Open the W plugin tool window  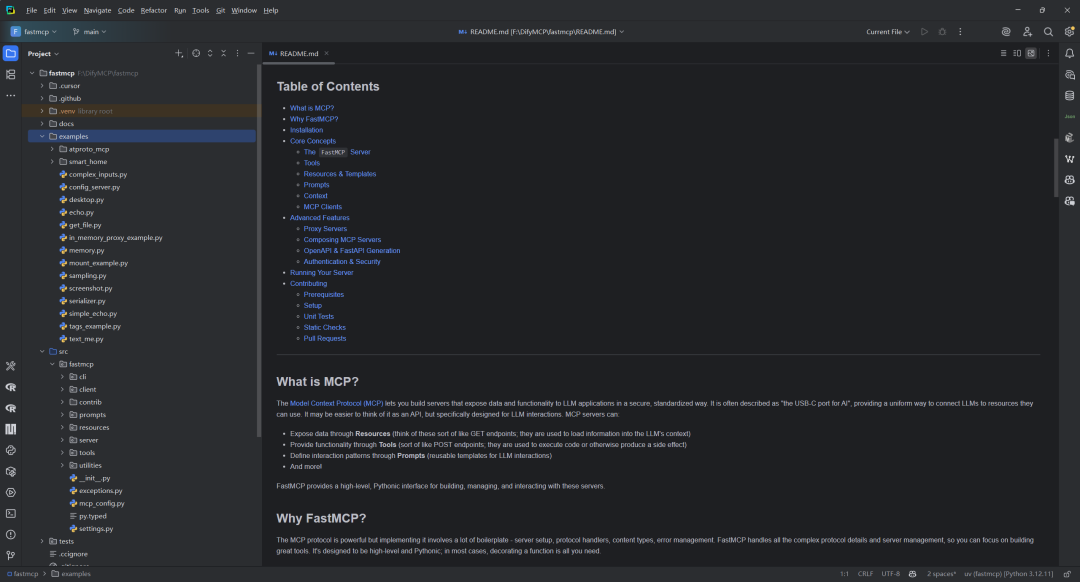pyautogui.click(x=1069, y=159)
